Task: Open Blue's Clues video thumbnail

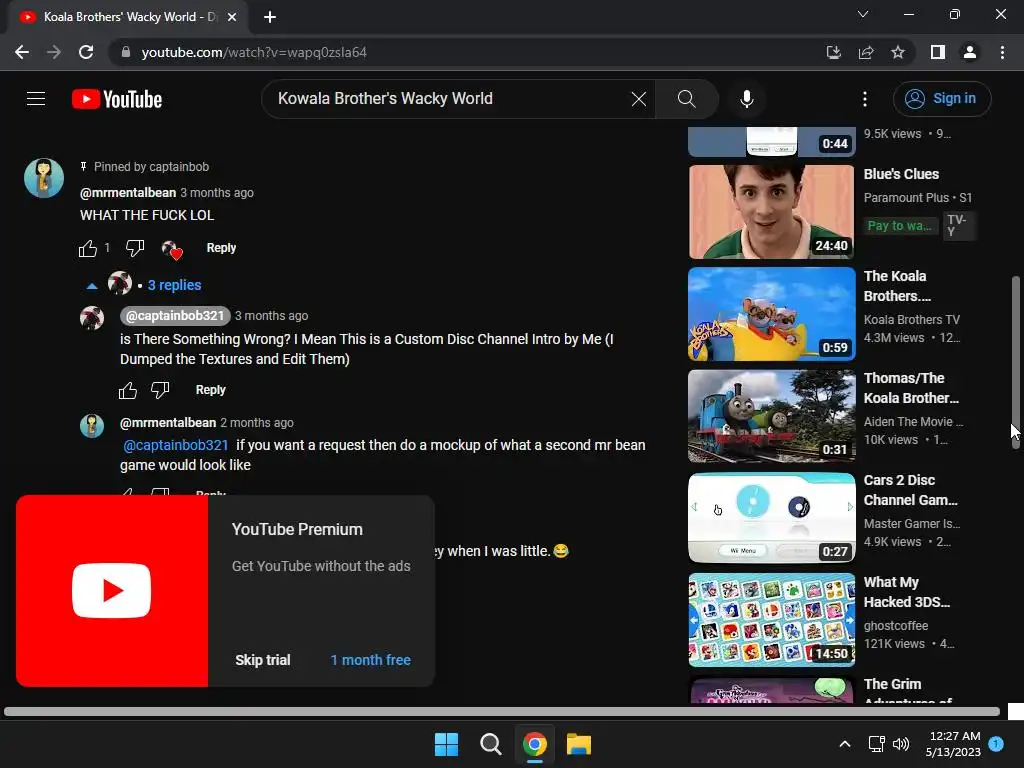Action: pos(771,212)
